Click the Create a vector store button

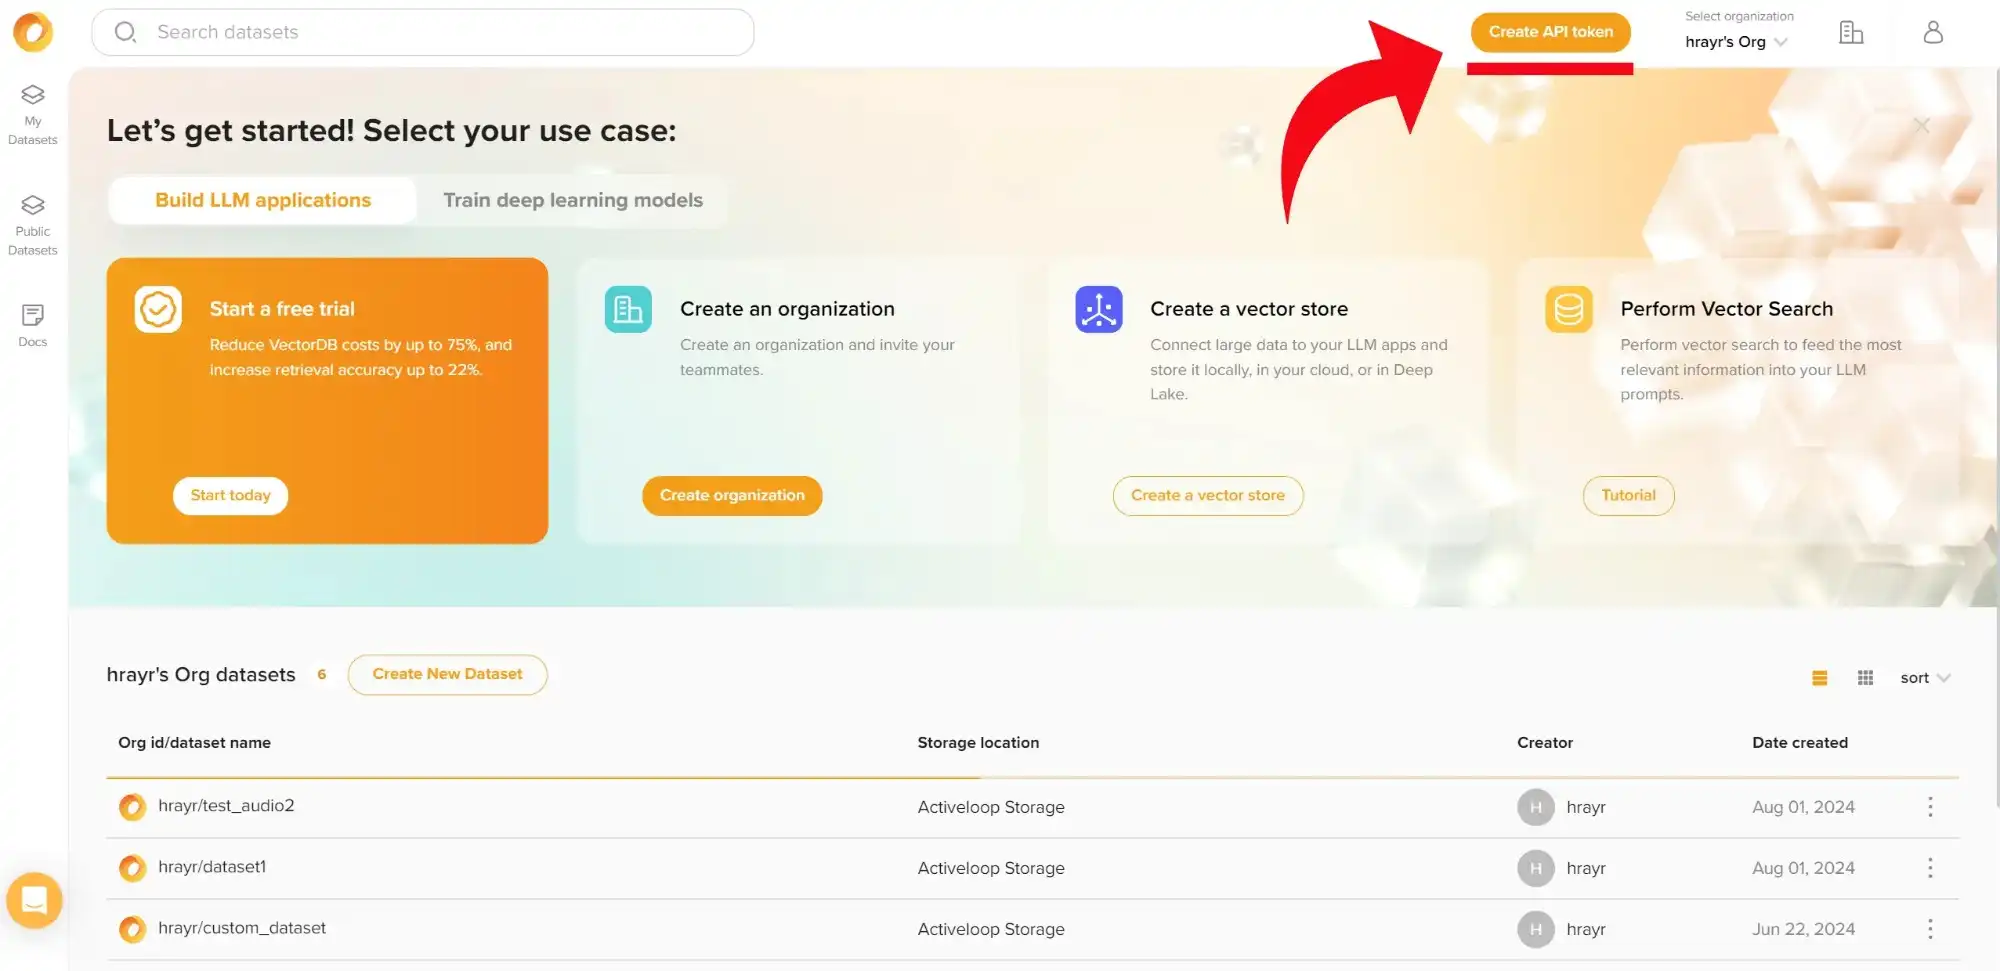[1208, 496]
